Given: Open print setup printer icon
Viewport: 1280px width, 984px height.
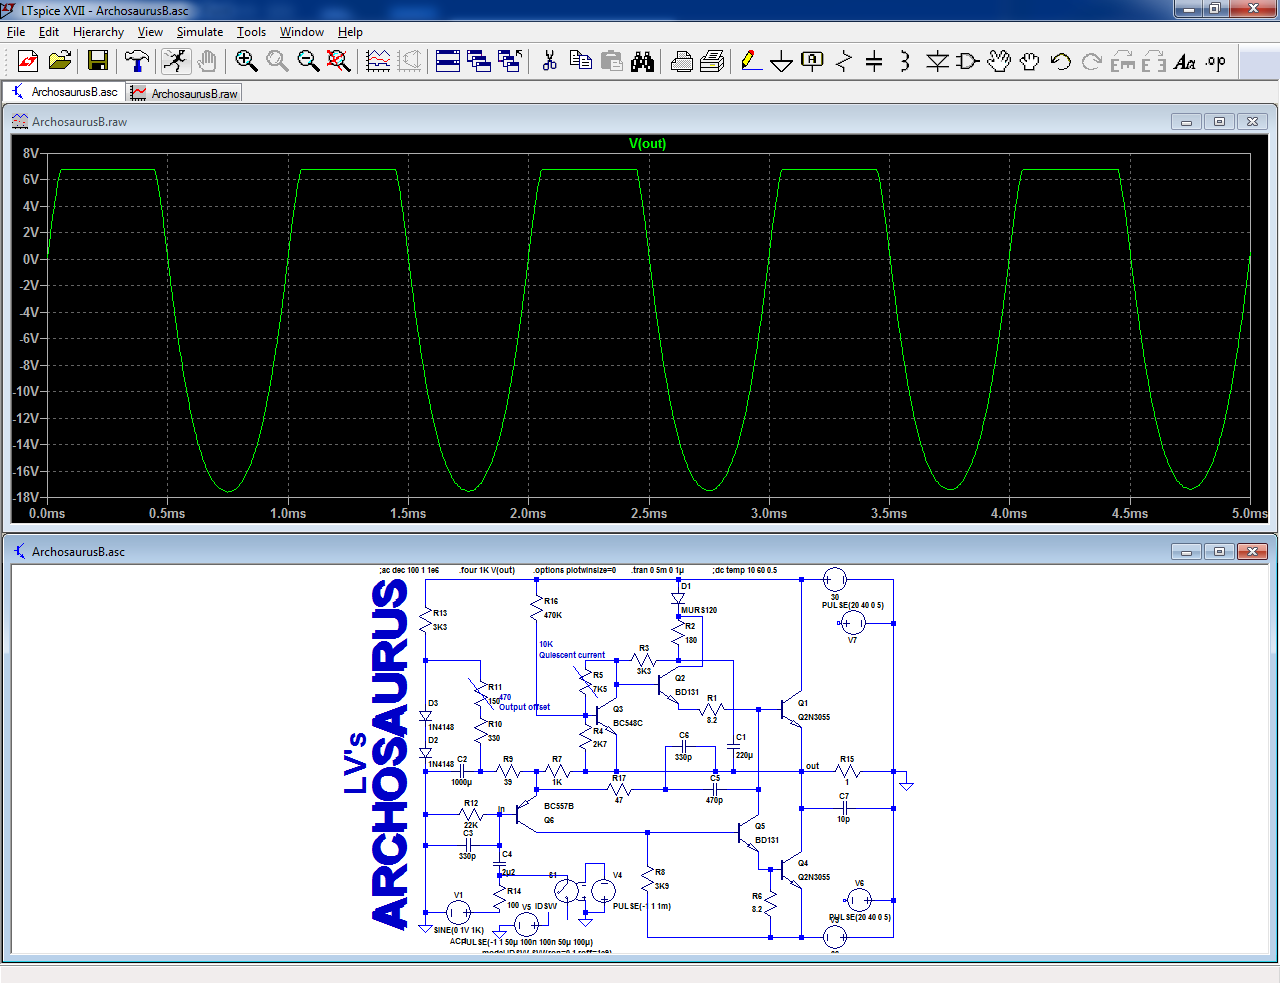Looking at the screenshot, I should [681, 61].
